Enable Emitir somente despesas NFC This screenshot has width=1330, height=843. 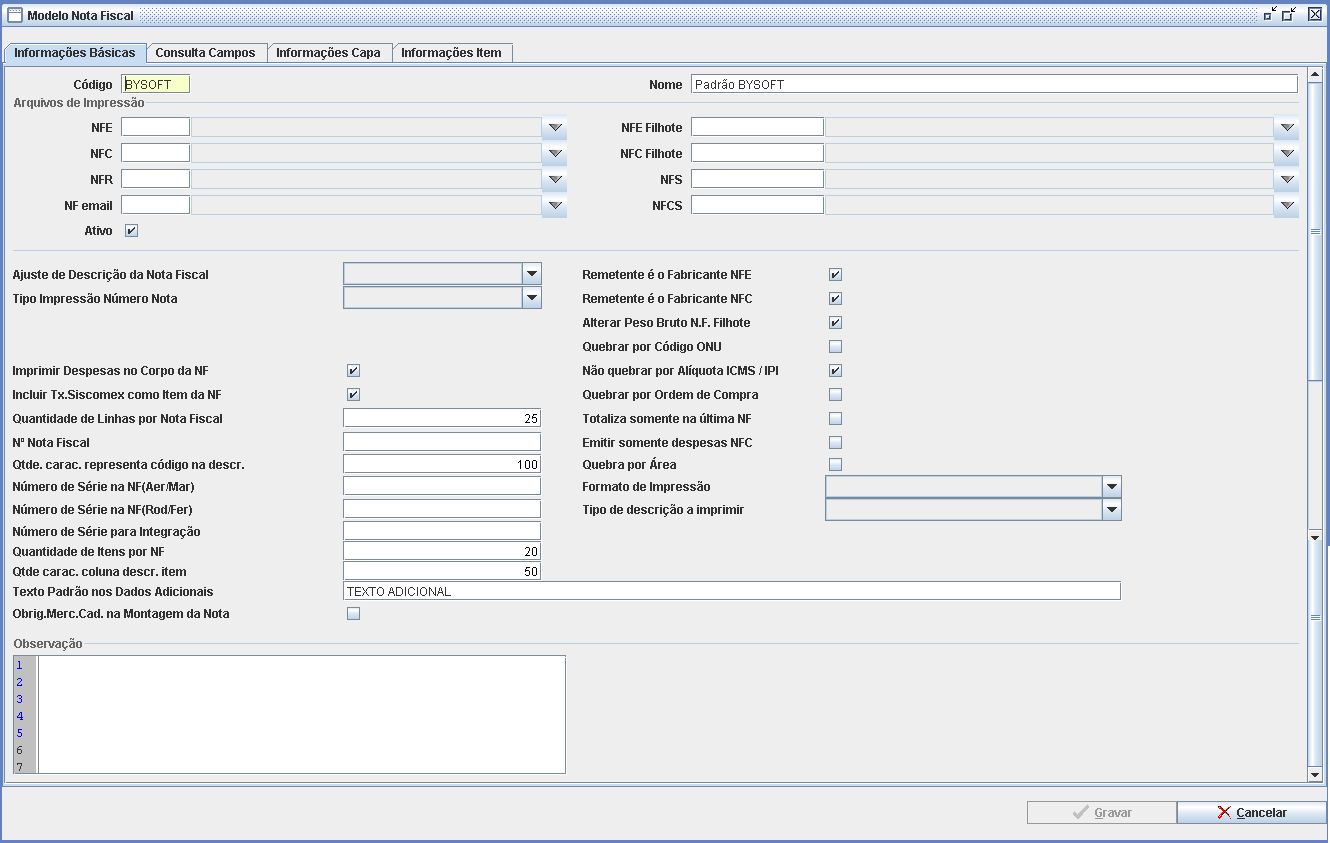click(836, 443)
